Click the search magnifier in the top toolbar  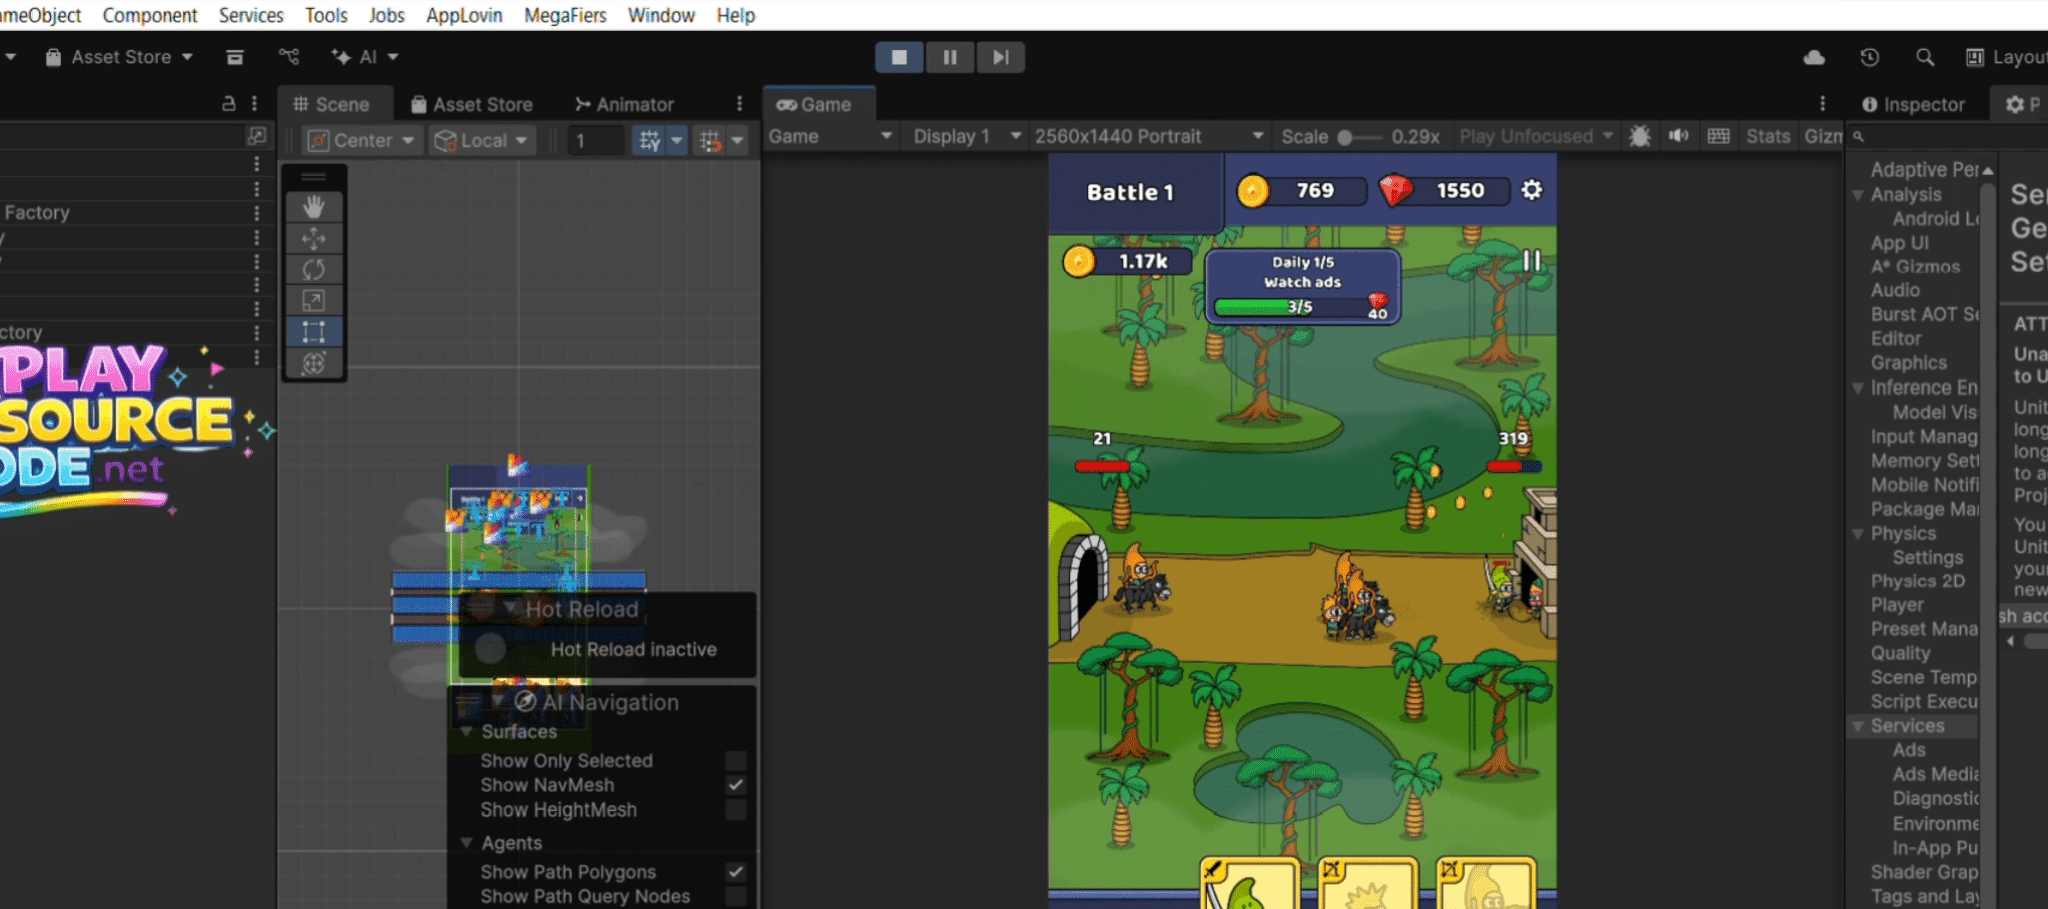[1924, 57]
